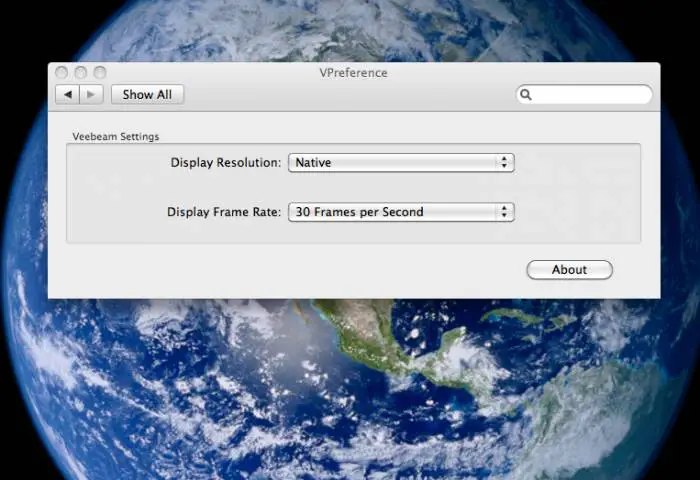Click the Veebeam Settings group label
The height and width of the screenshot is (480, 700).
116,137
